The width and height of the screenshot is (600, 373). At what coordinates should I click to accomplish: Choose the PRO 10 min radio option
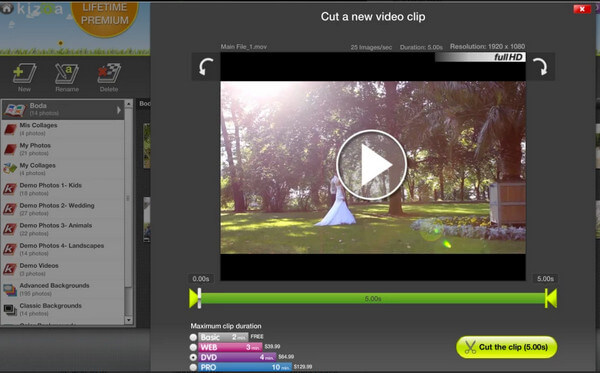[193, 367]
